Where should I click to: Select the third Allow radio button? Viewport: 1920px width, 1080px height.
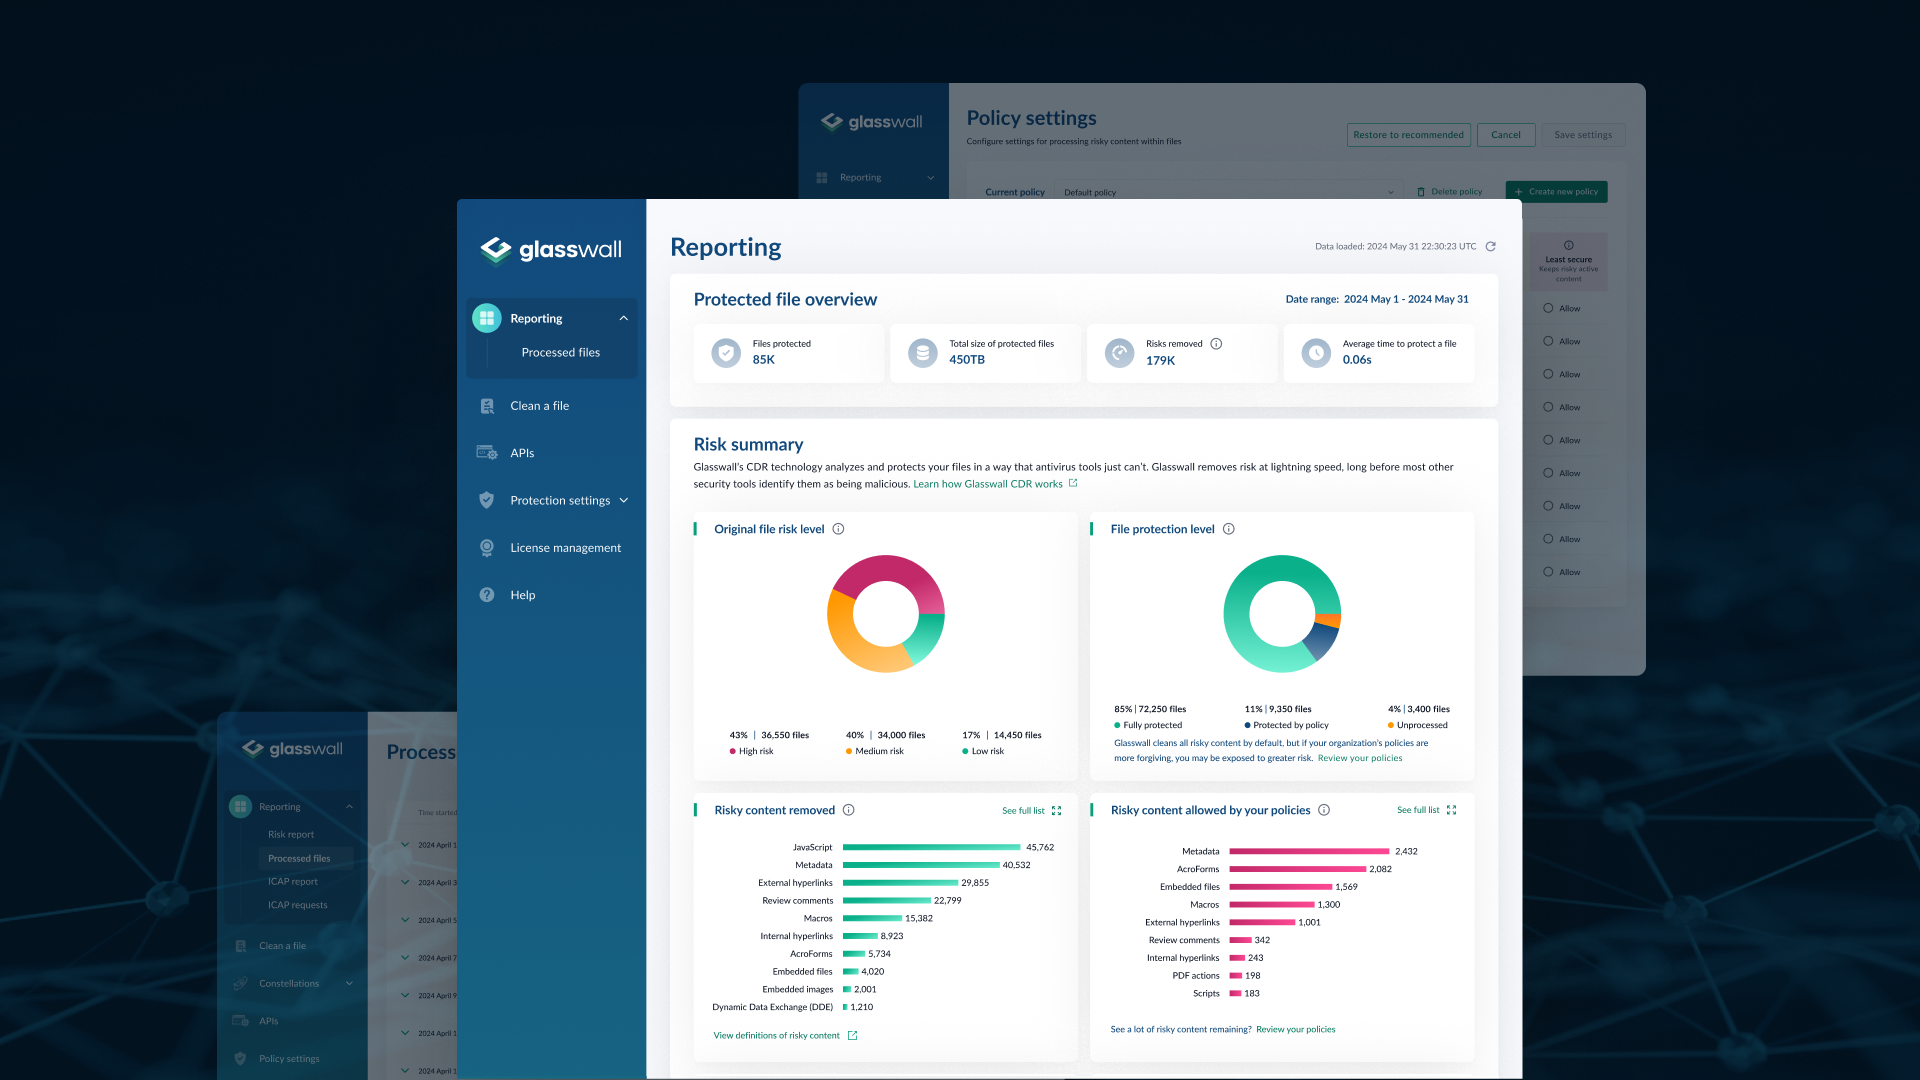1548,374
